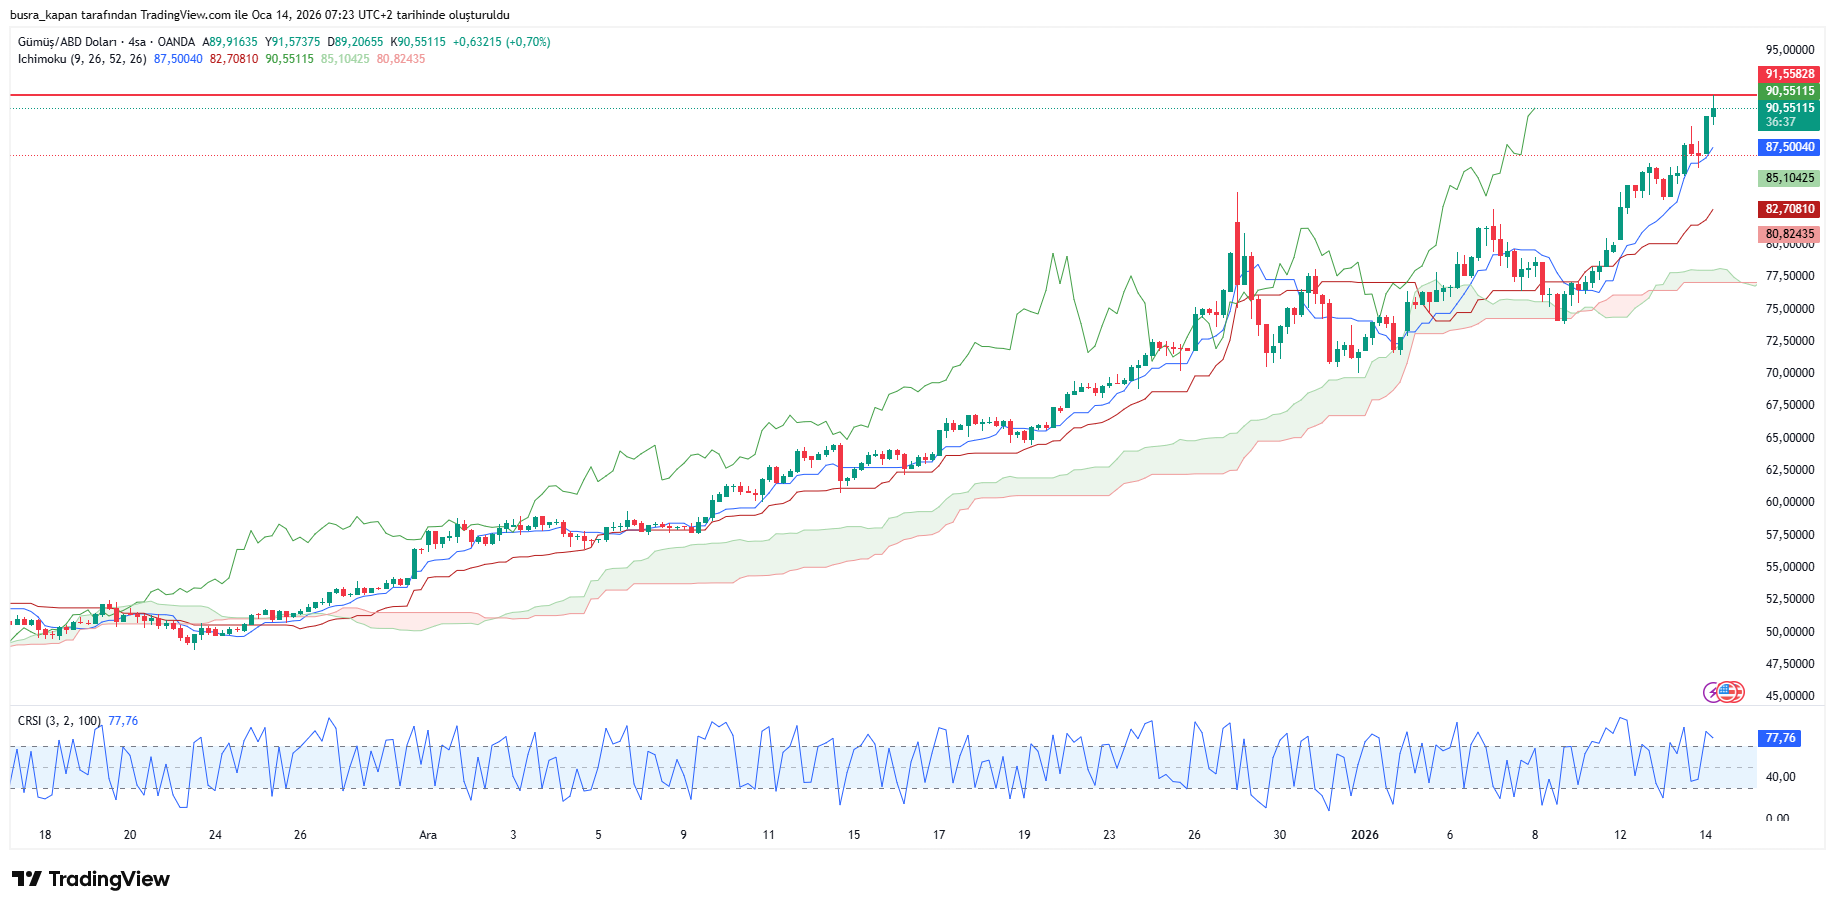Click the 2026 label on the time axis
The height and width of the screenshot is (909, 1835).
pos(1364,835)
